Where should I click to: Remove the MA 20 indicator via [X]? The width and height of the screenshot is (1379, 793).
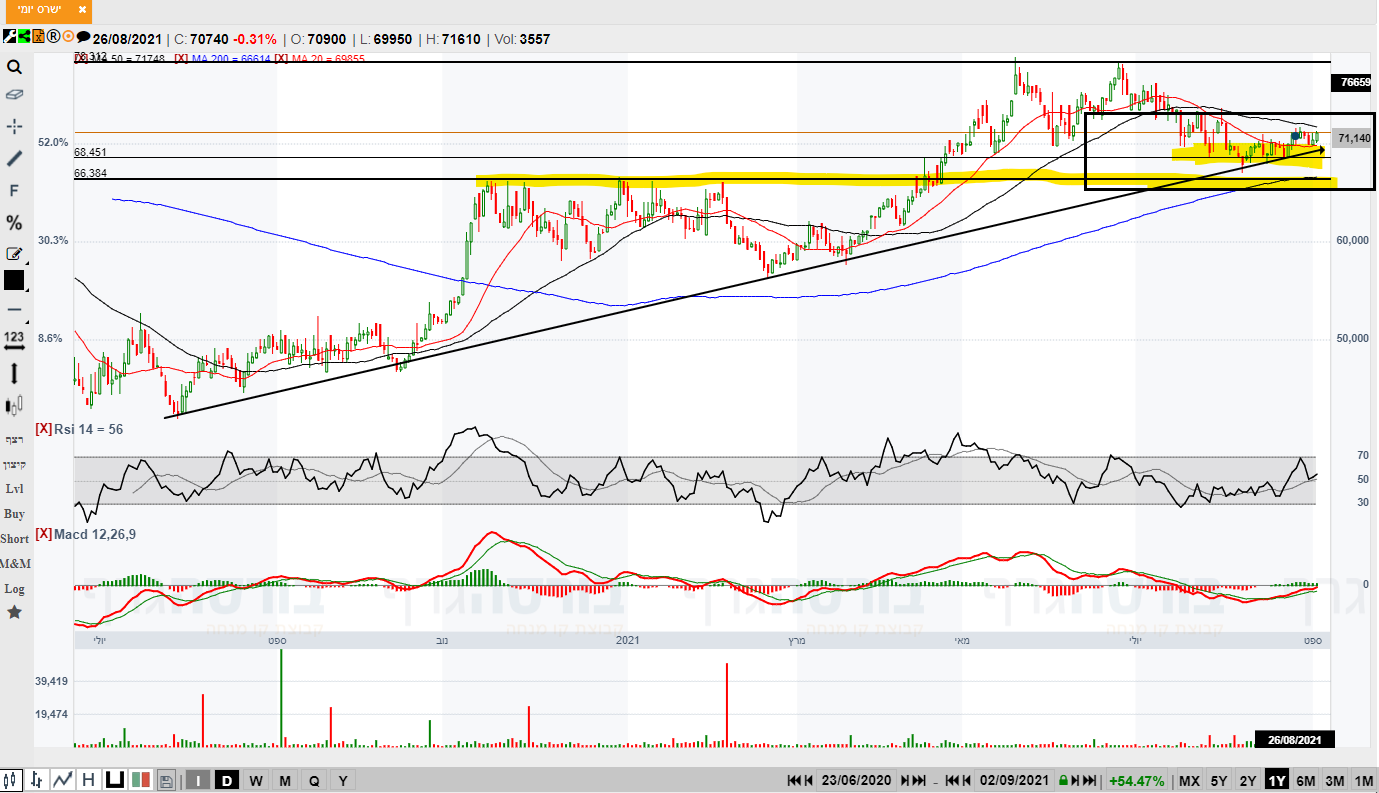282,59
